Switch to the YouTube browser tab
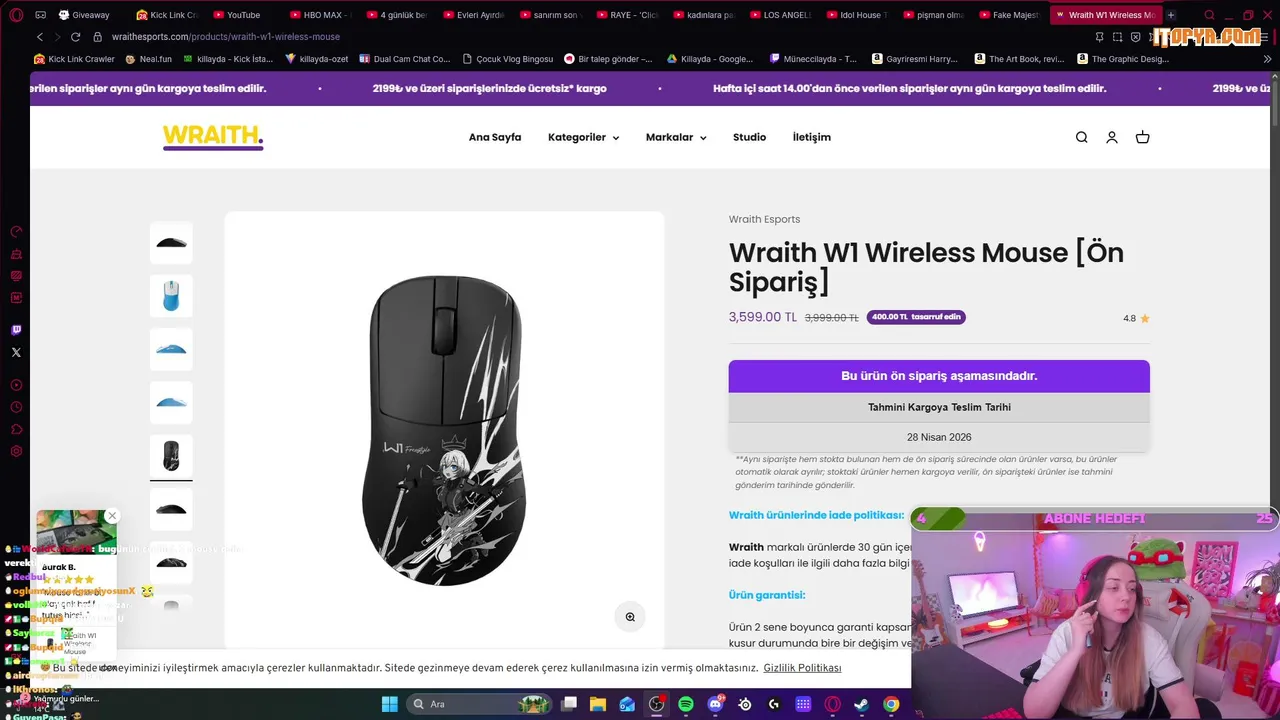The width and height of the screenshot is (1280, 720). [243, 15]
